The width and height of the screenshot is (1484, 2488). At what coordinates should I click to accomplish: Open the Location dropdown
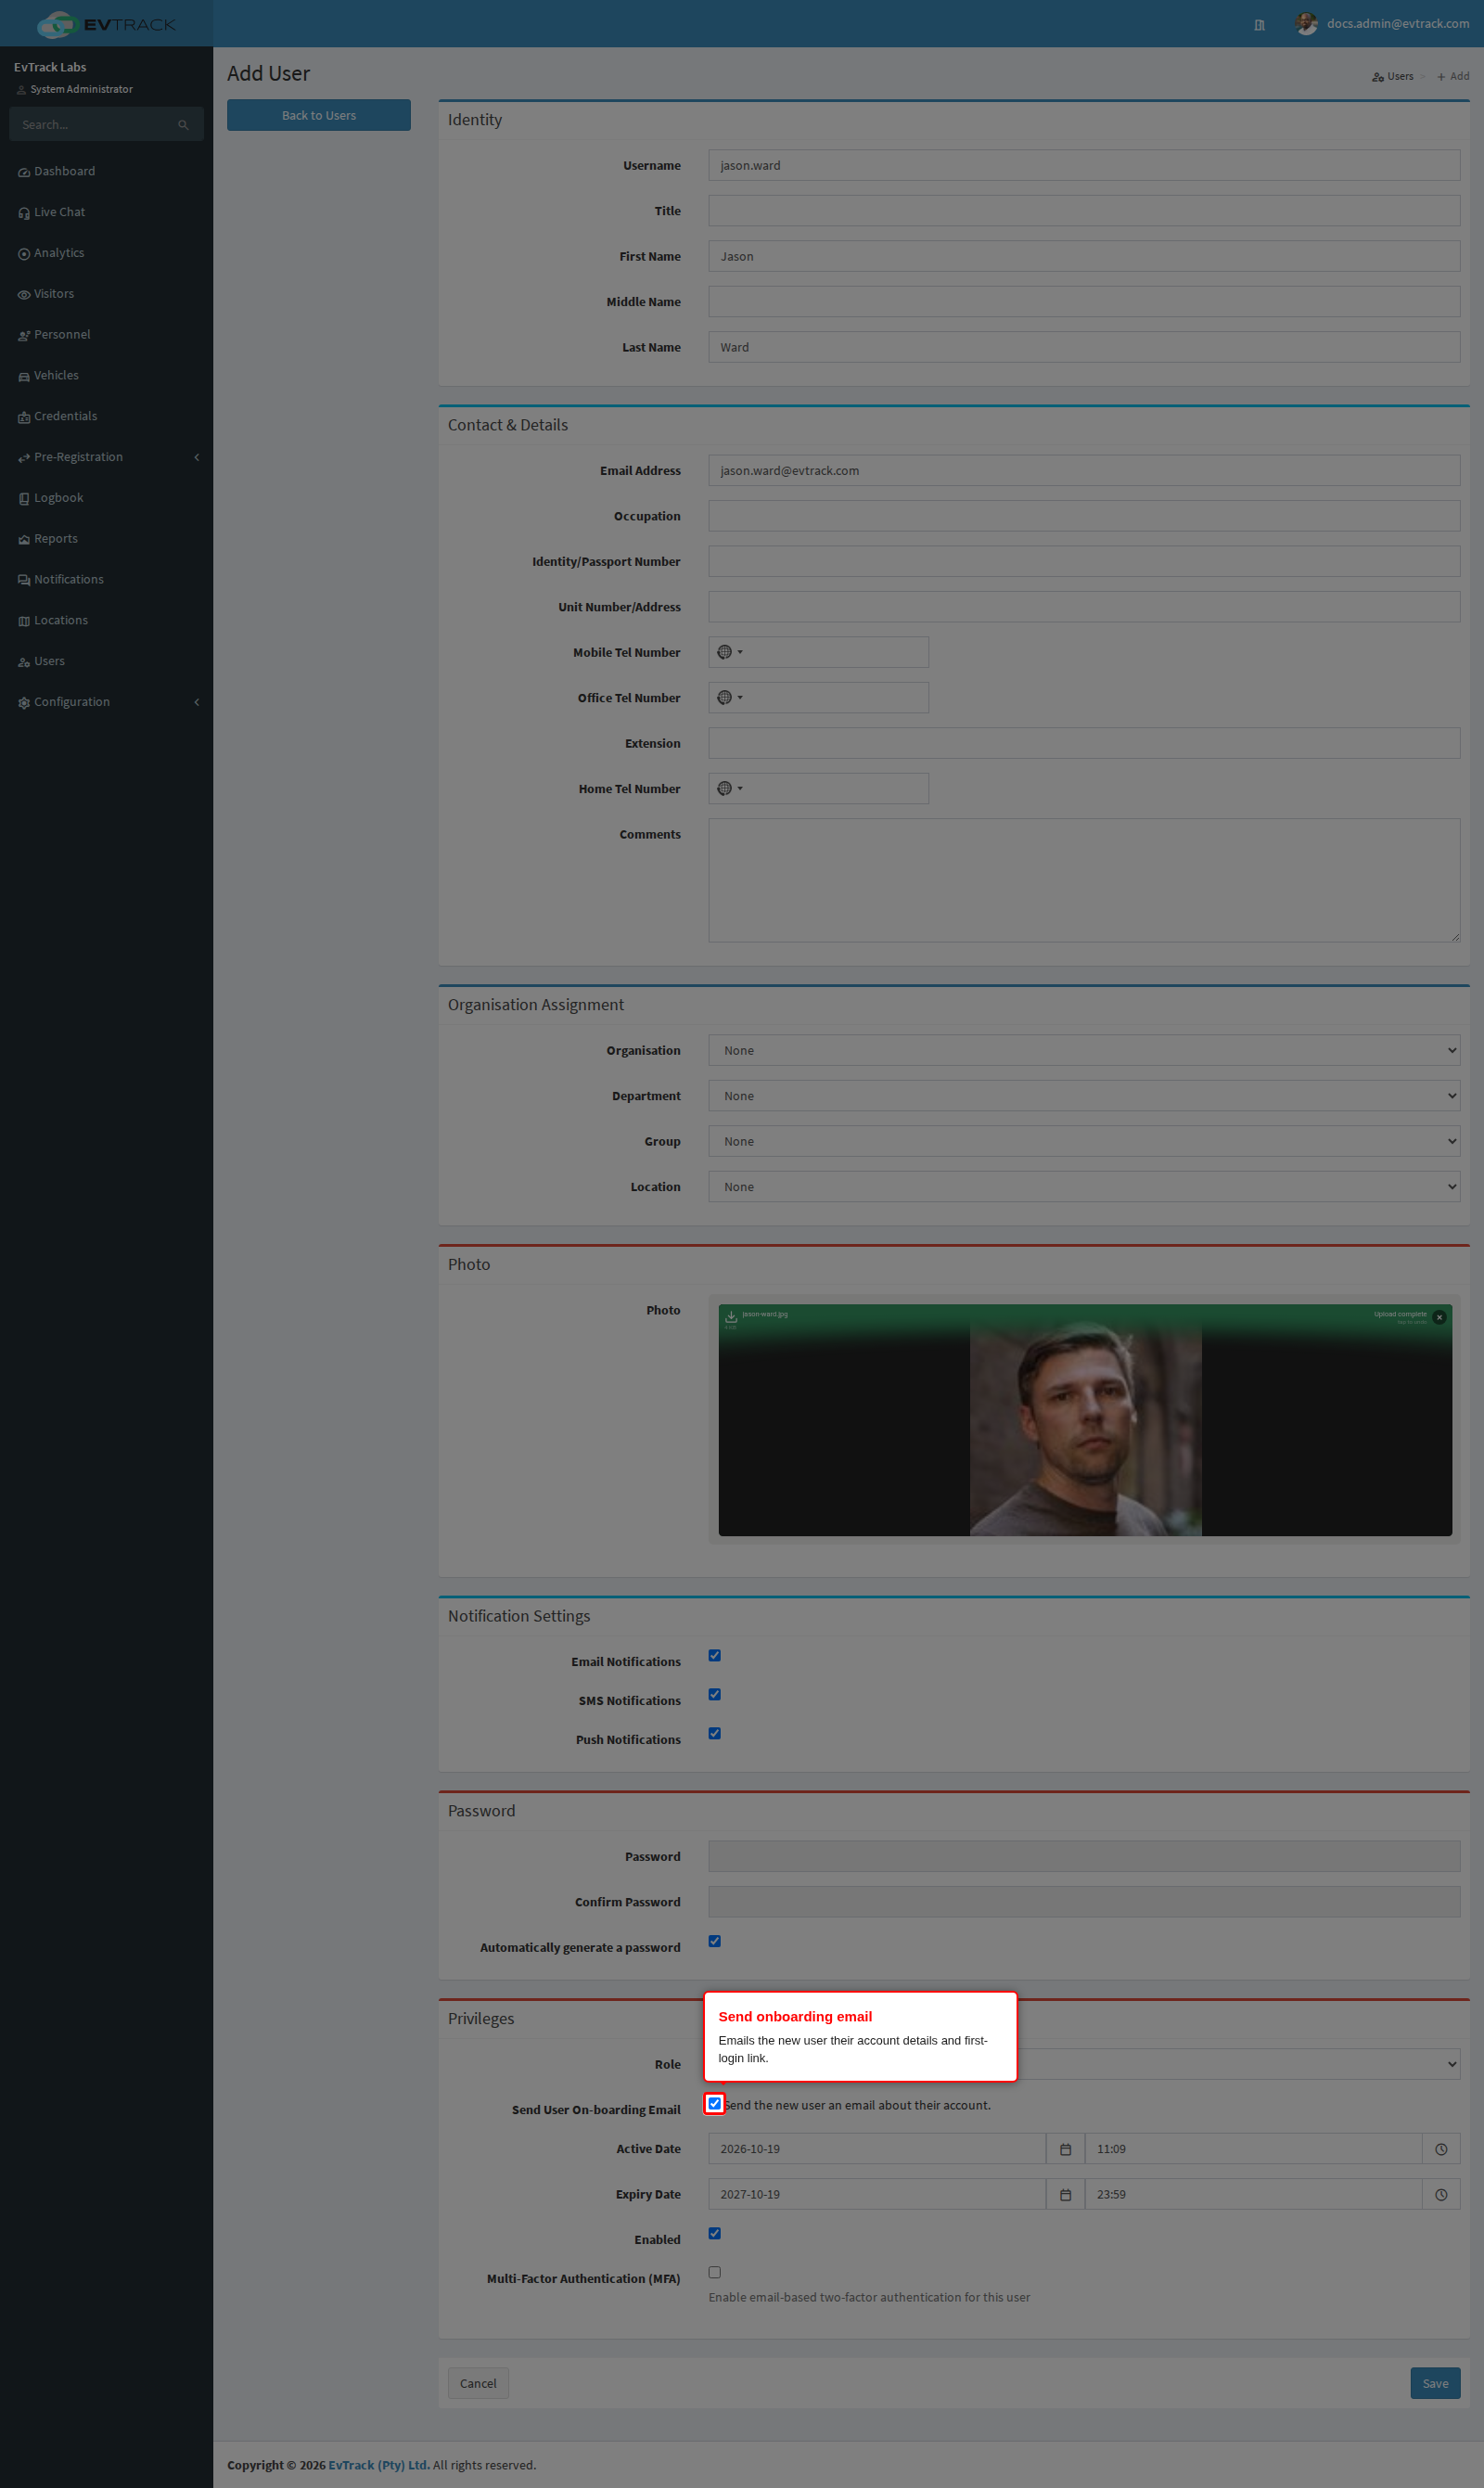coord(1084,1186)
